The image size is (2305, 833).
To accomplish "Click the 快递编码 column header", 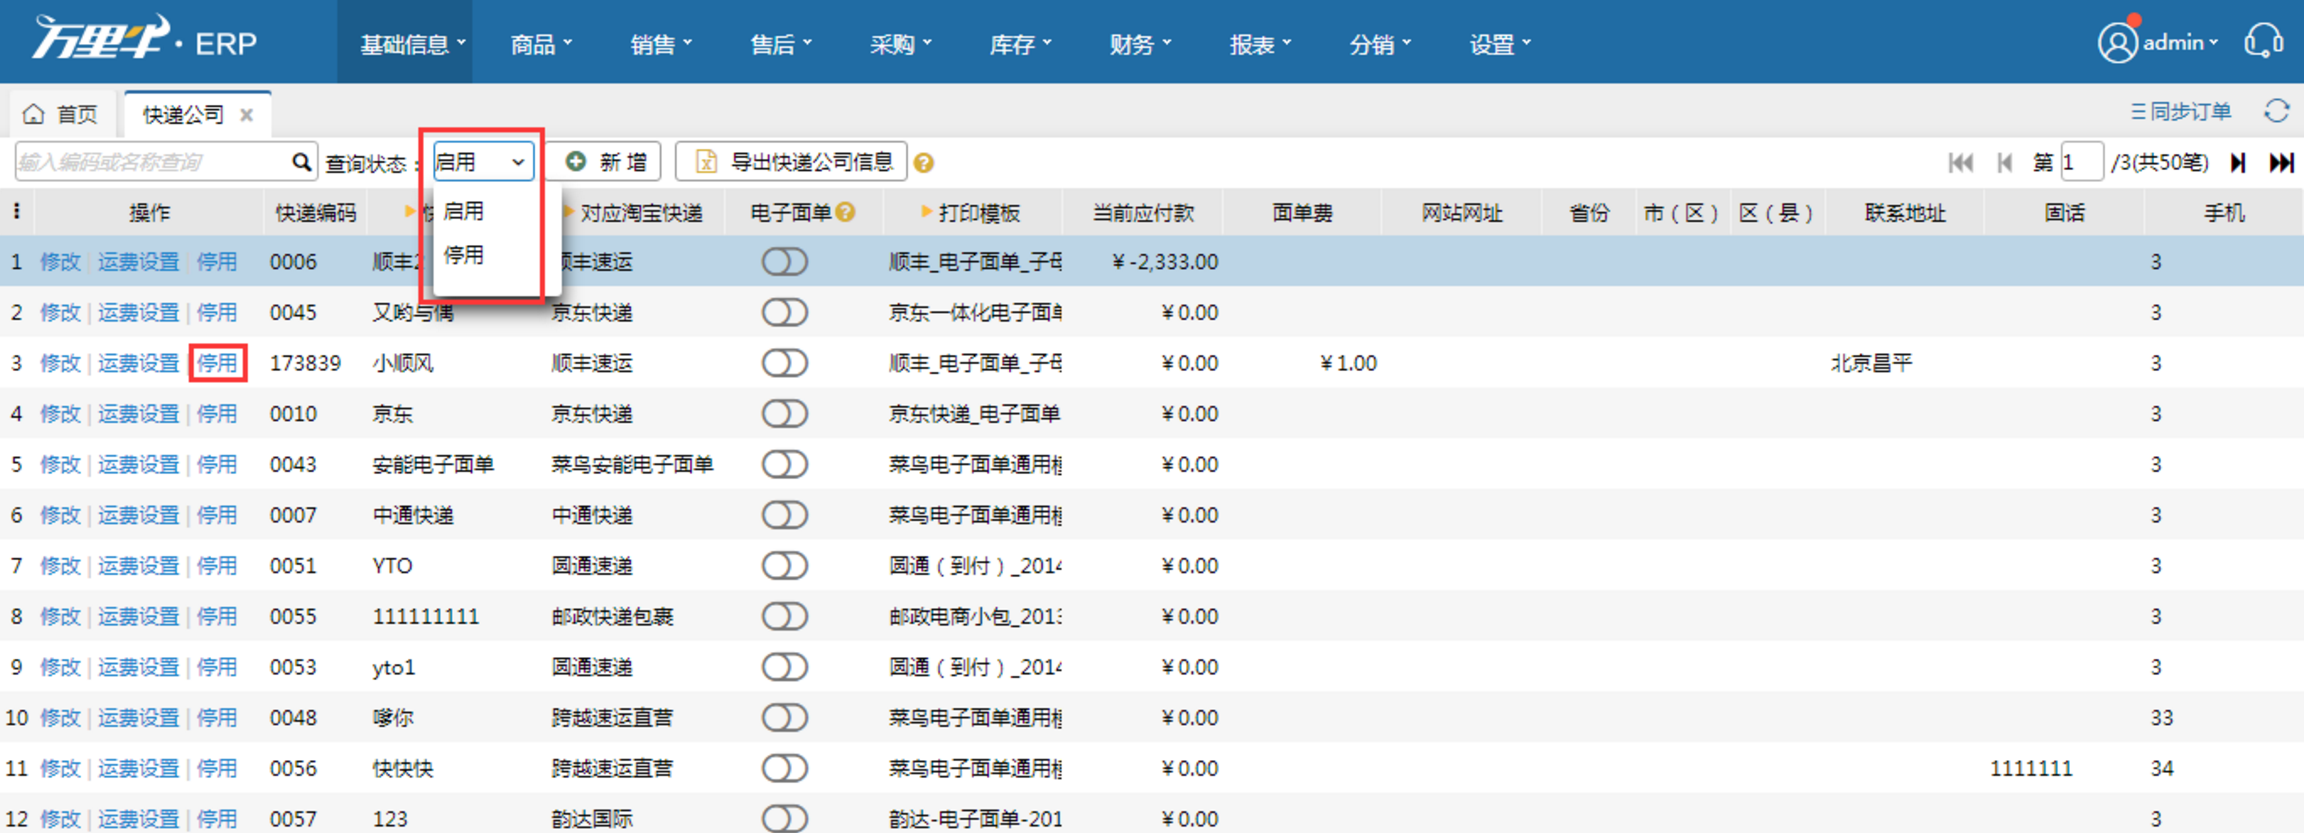I will tap(315, 212).
